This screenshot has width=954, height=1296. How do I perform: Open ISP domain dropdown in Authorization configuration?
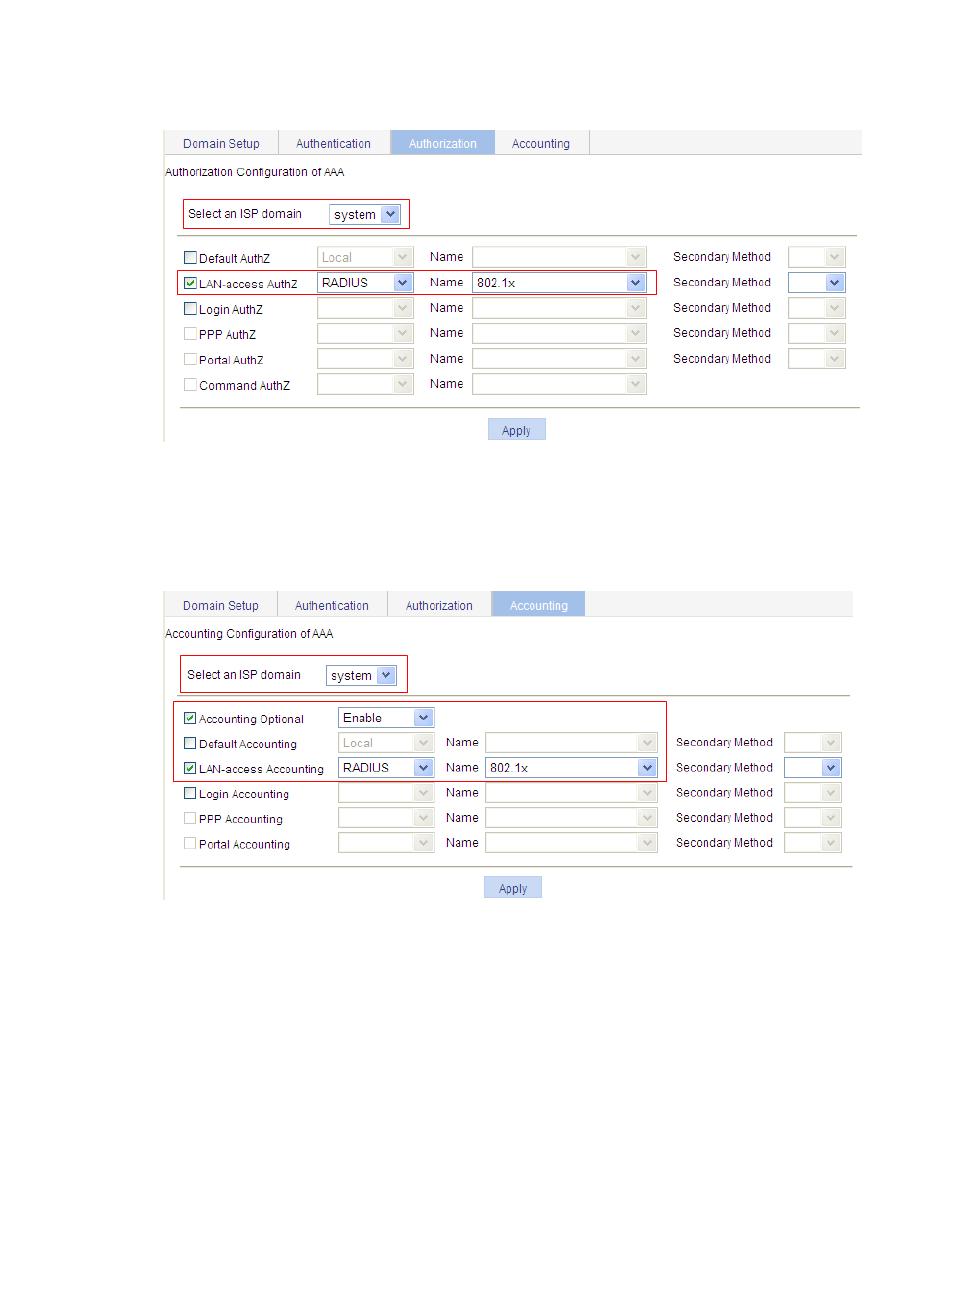point(390,214)
